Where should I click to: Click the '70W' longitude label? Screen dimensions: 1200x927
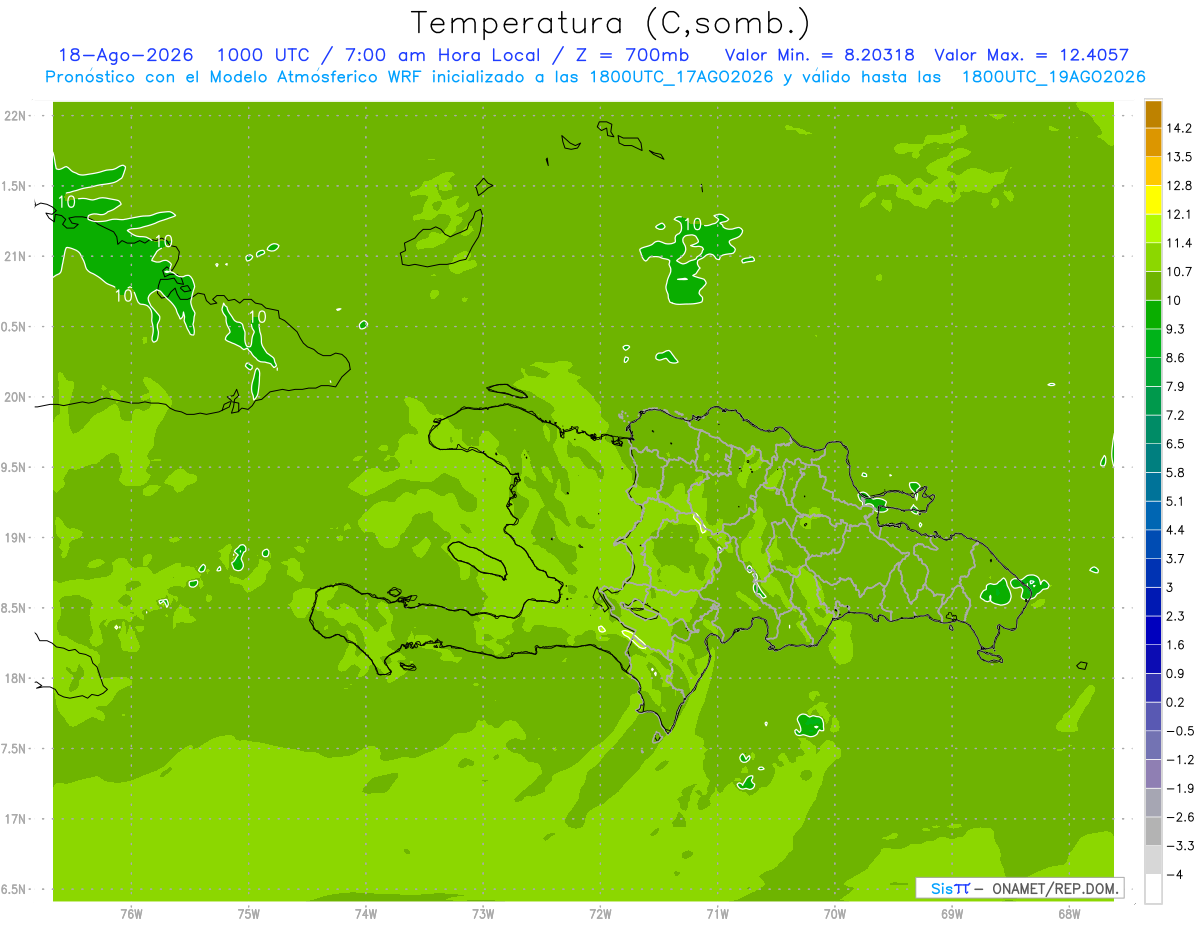click(x=835, y=913)
